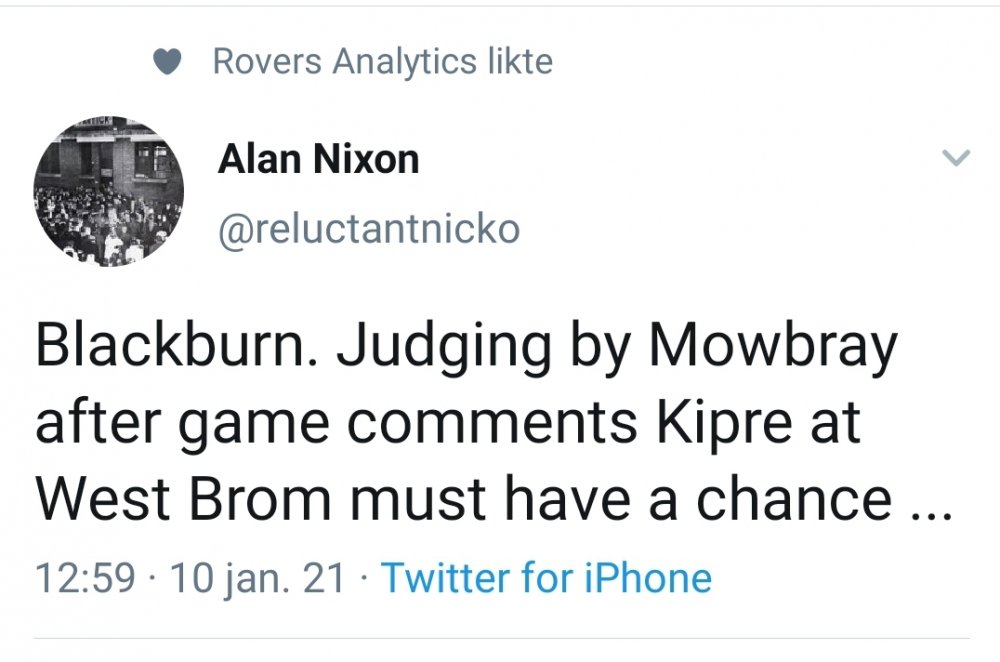The image size is (1000, 662).
Task: Click the word "likte" in the header
Action: pyautogui.click(x=518, y=62)
